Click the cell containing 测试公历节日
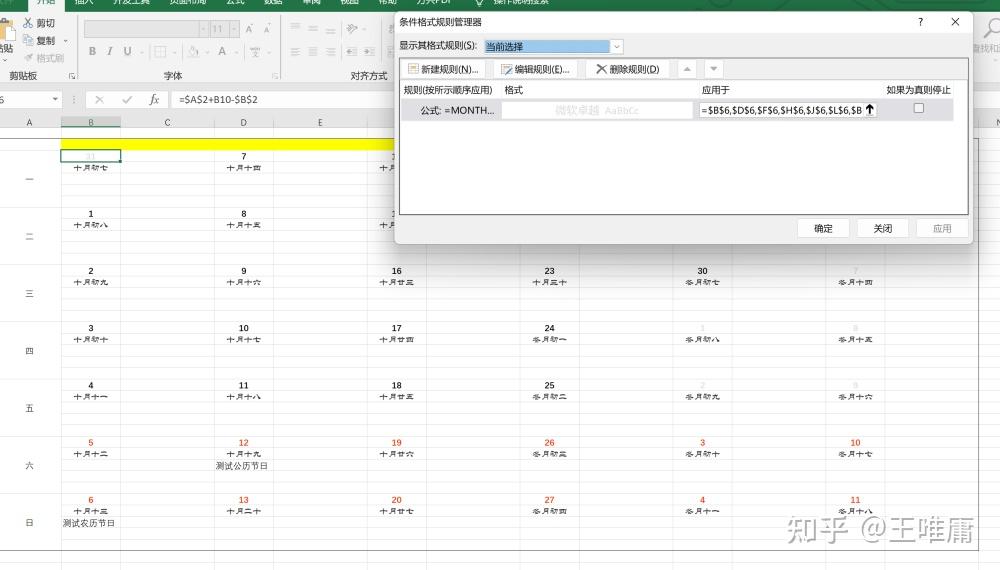 [x=244, y=465]
